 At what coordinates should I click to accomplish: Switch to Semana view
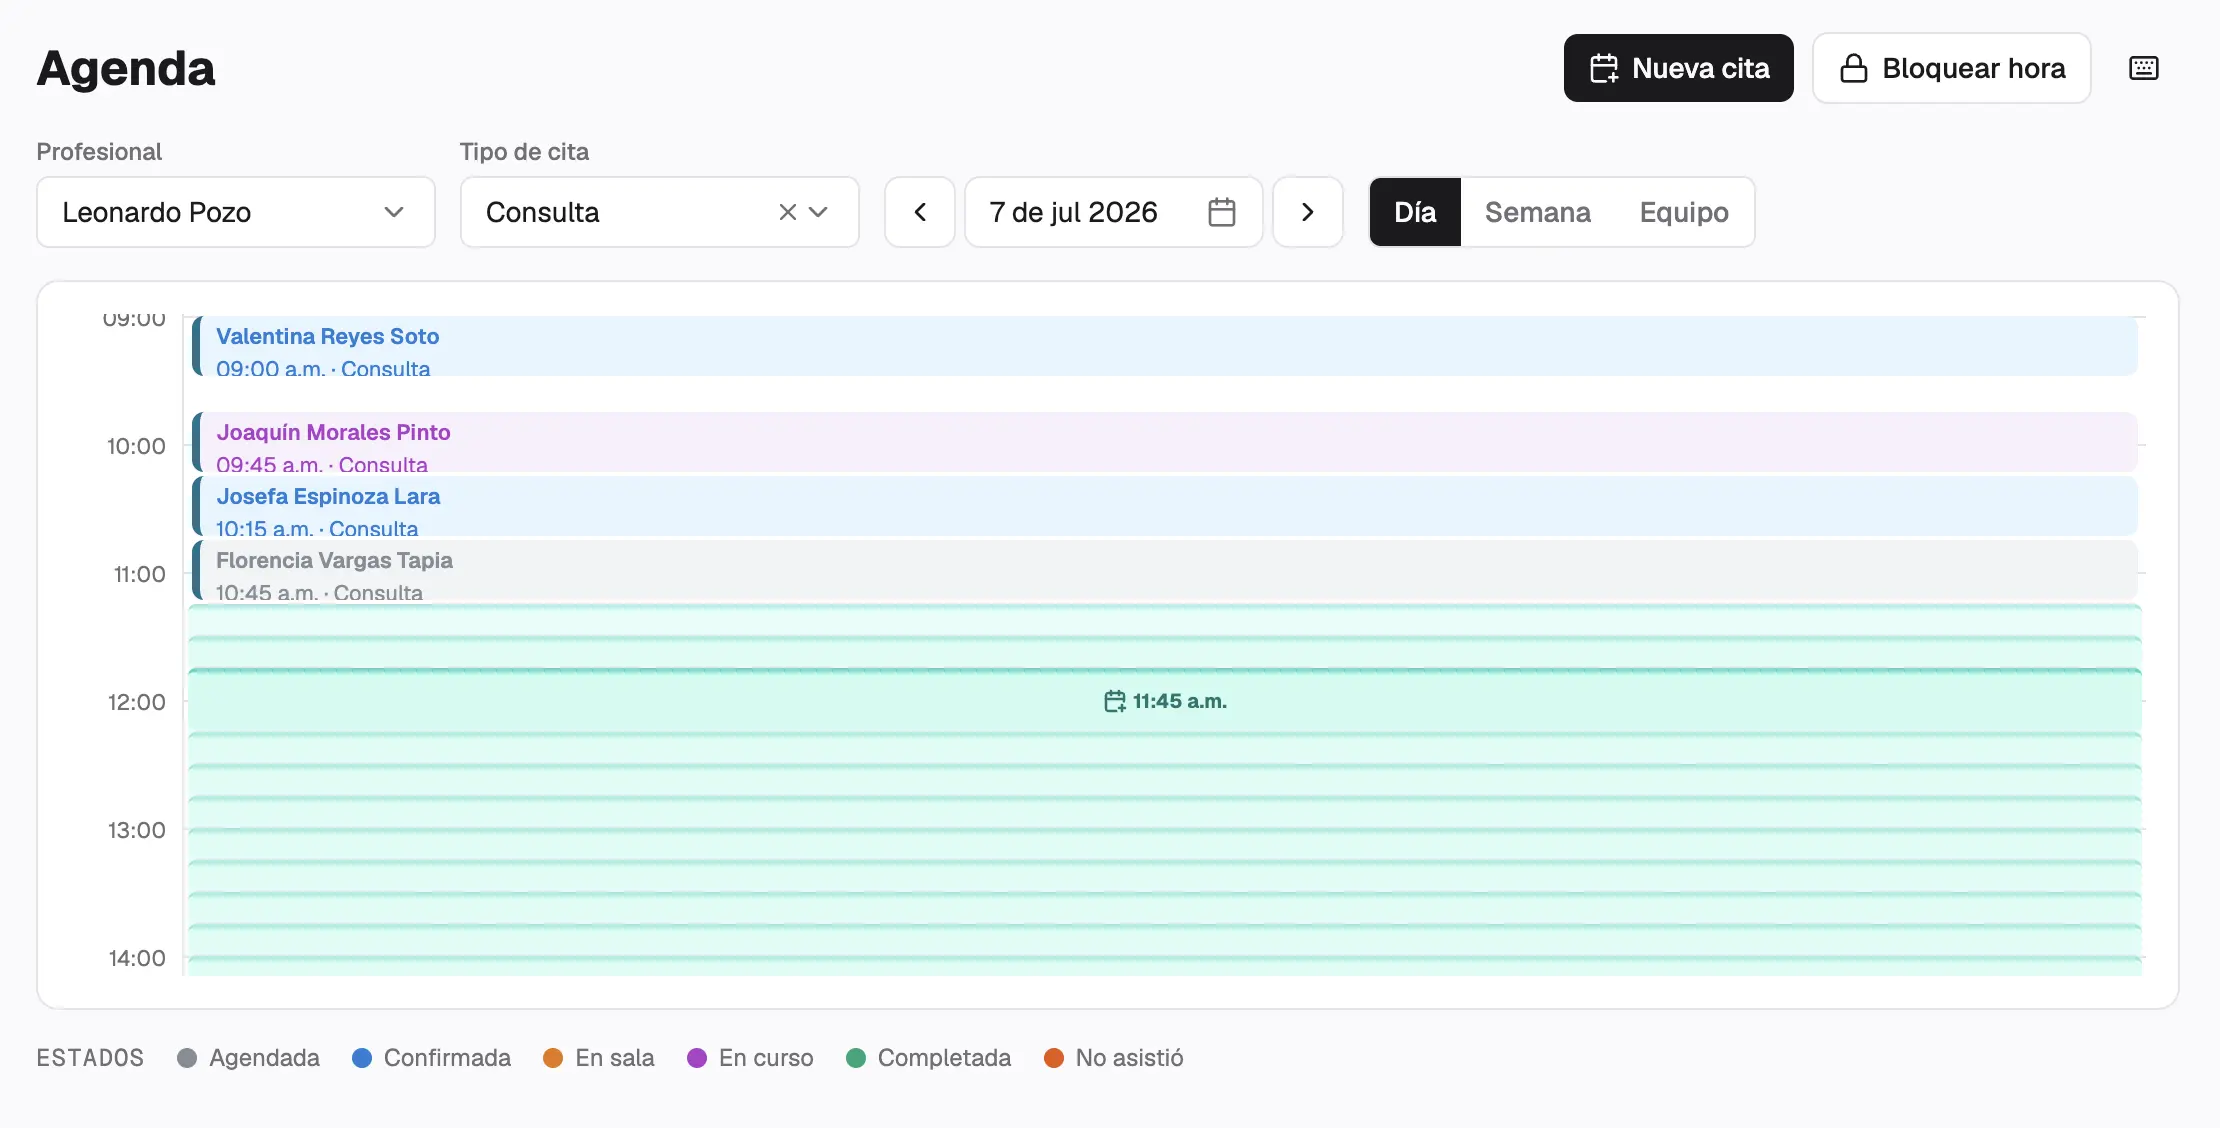[1537, 212]
